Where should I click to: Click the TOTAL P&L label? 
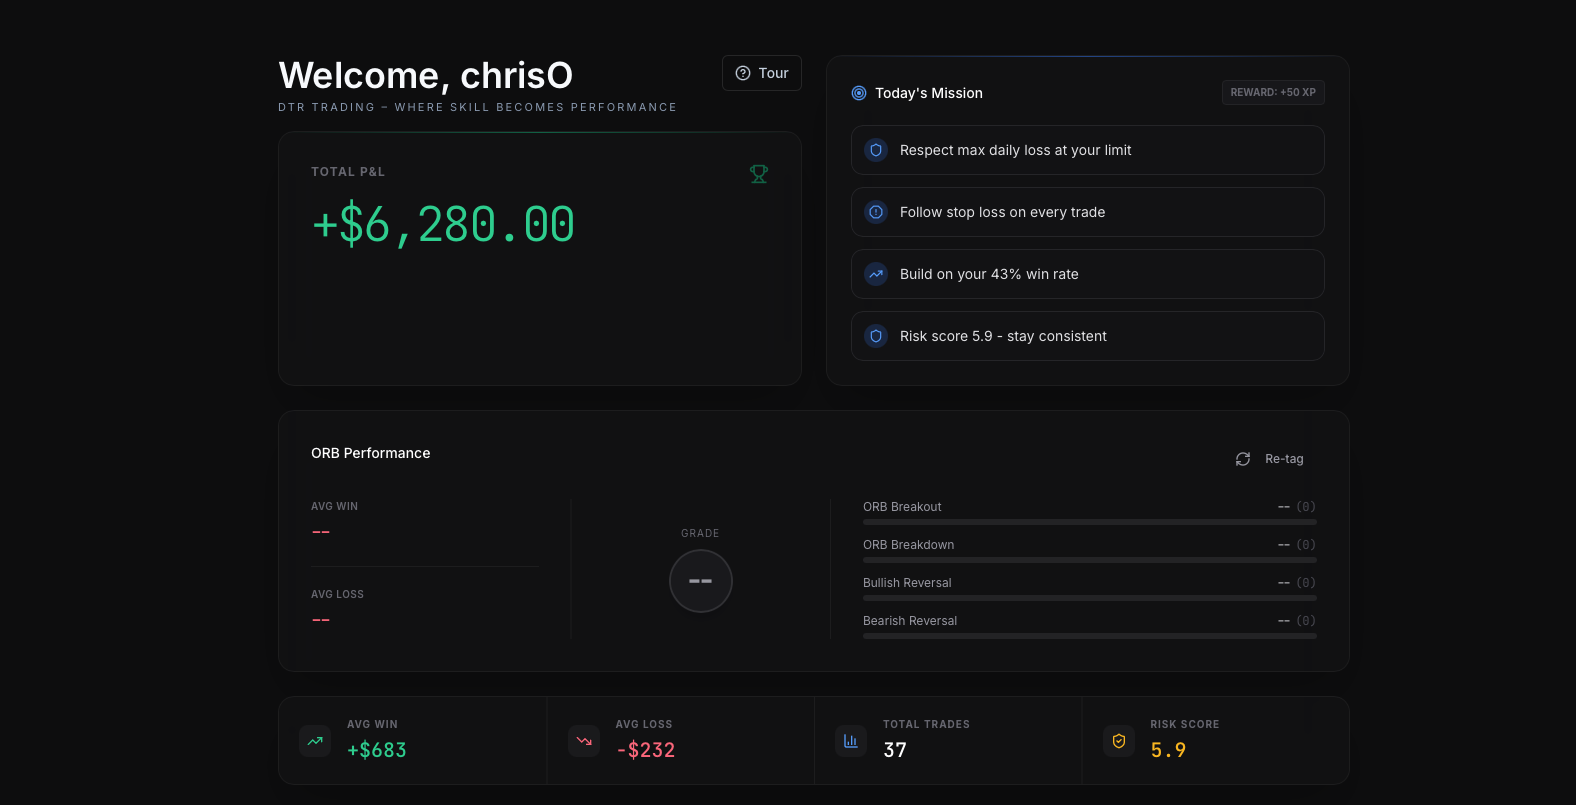tap(348, 172)
